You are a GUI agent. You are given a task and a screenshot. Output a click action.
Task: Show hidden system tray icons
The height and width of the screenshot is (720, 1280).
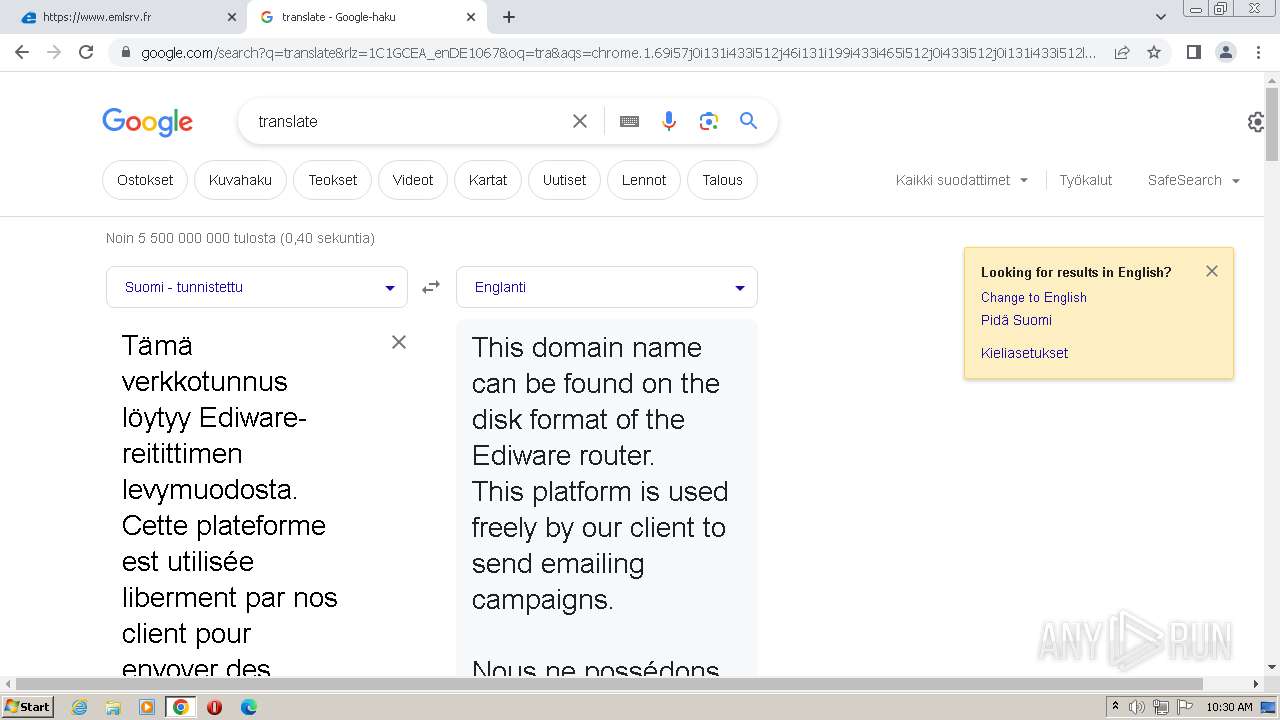click(1115, 707)
